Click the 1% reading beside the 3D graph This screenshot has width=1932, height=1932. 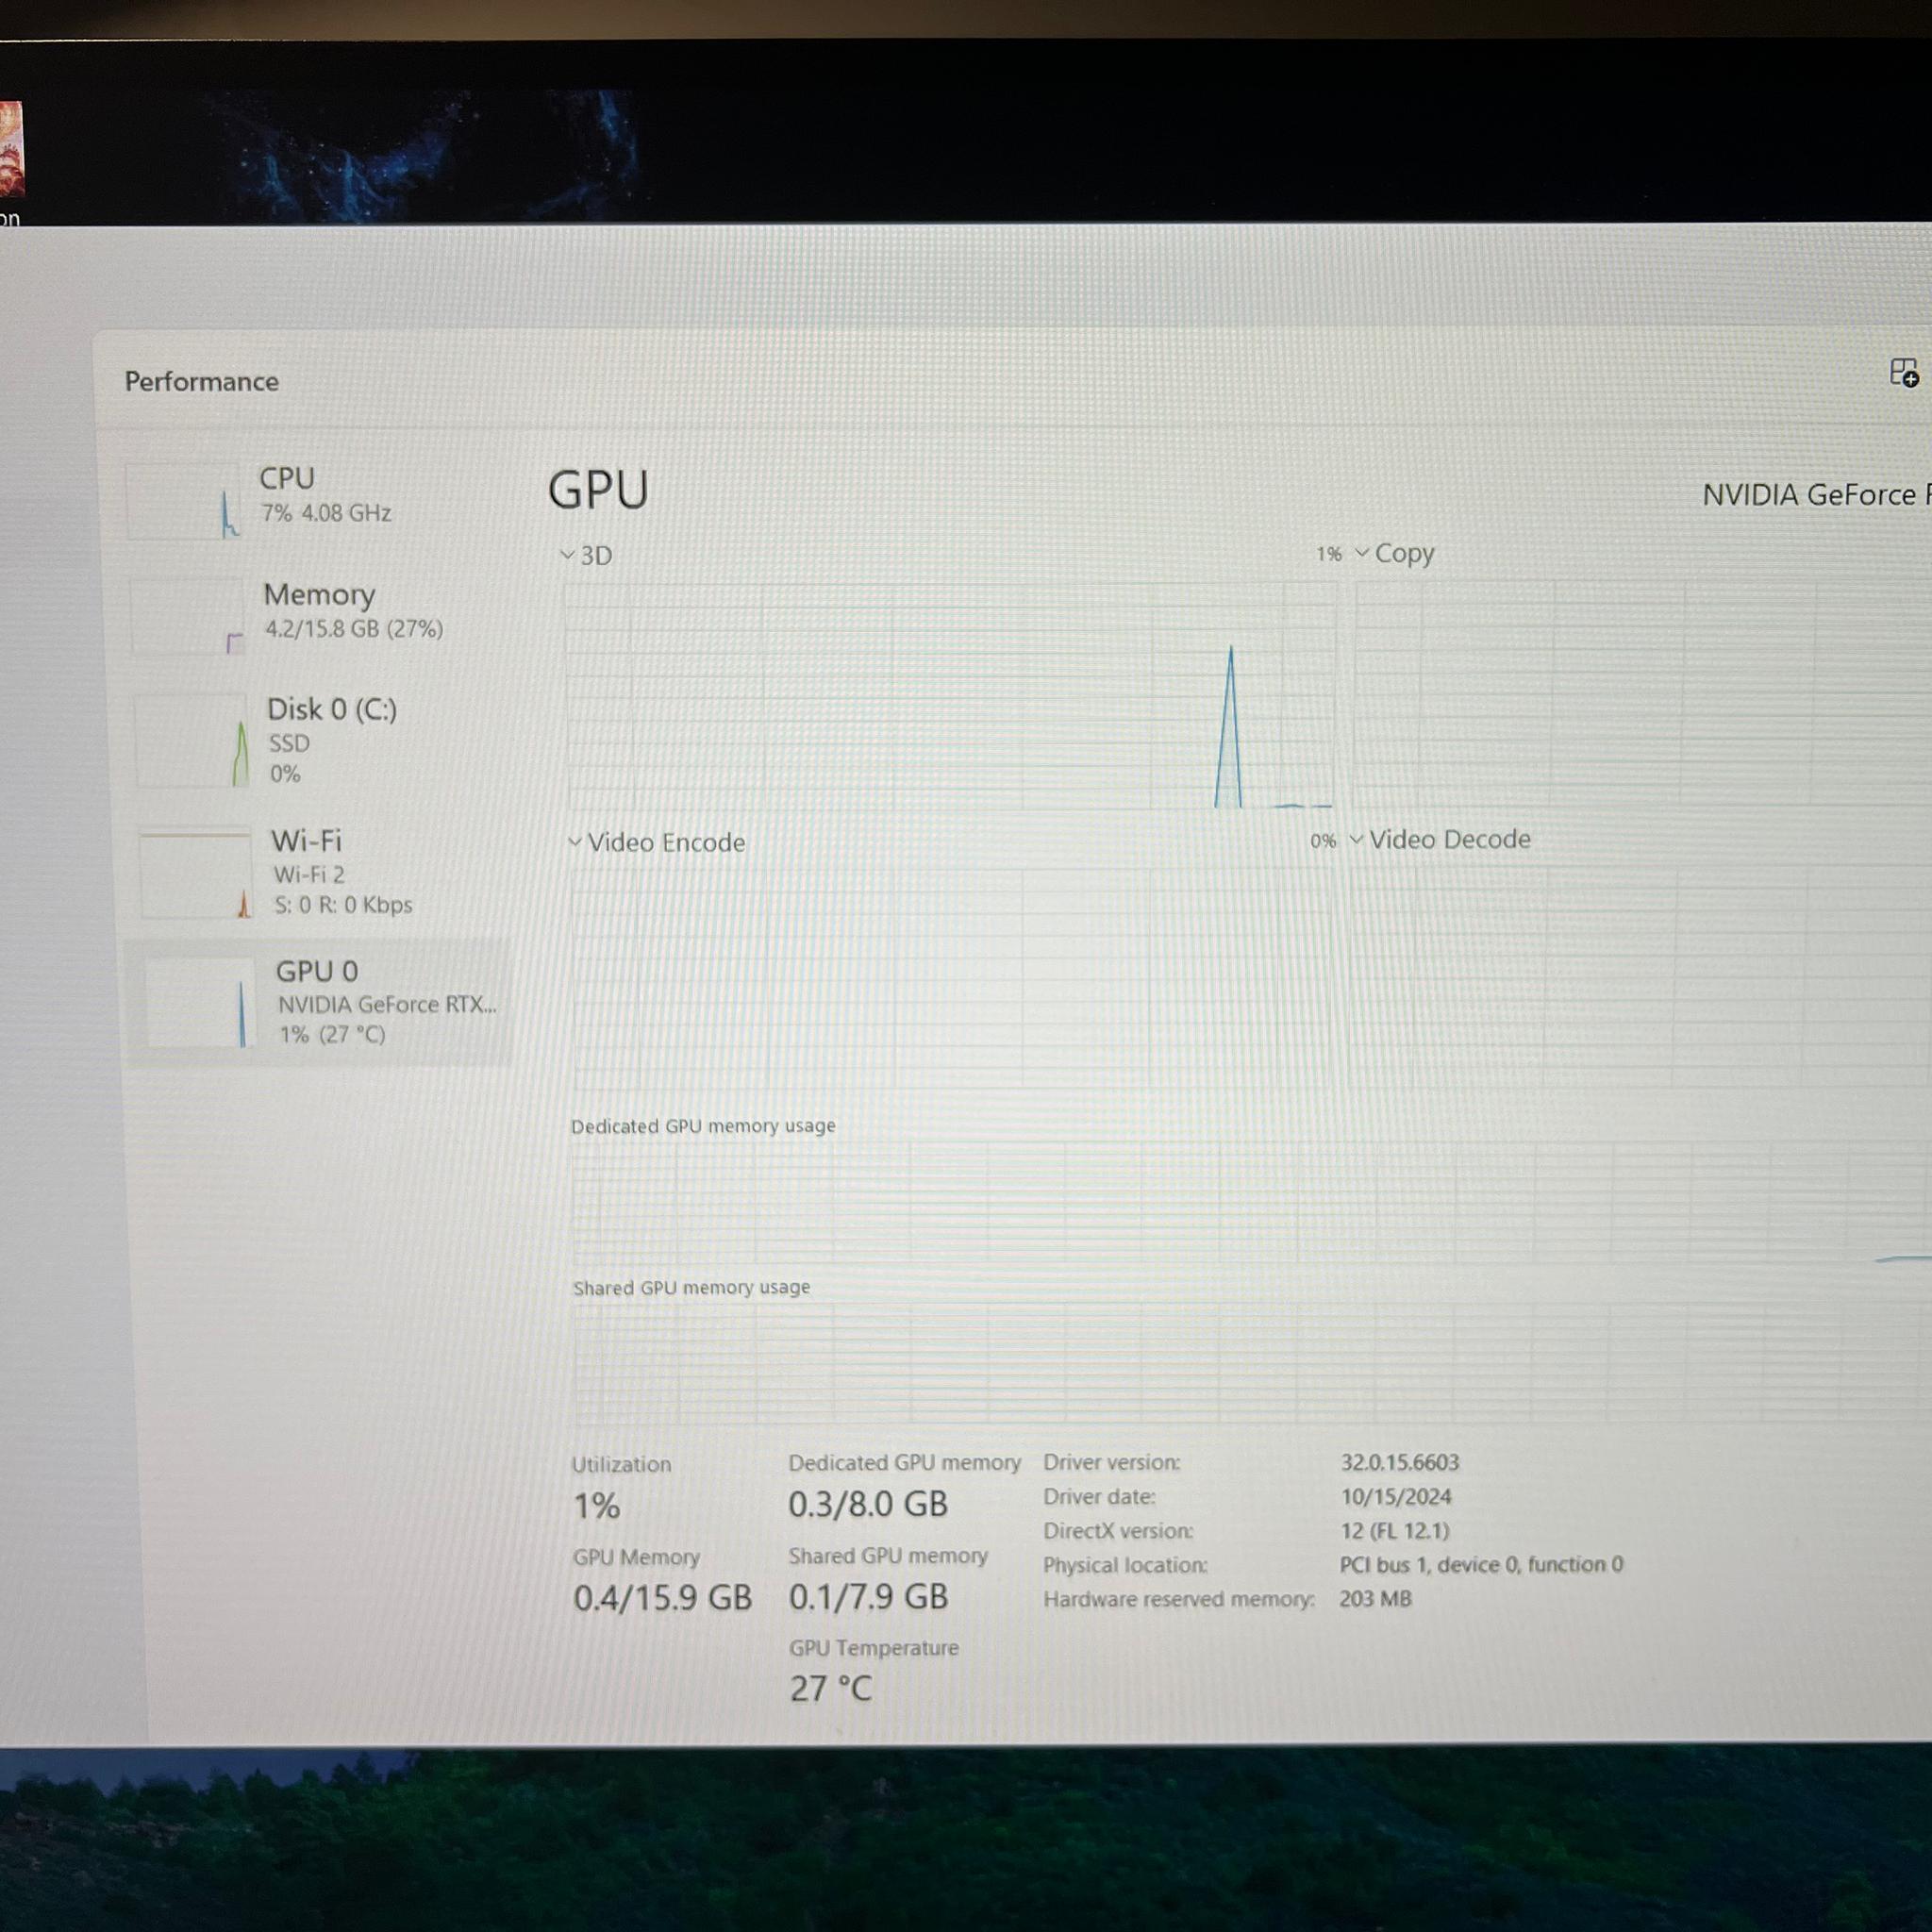(x=1328, y=553)
